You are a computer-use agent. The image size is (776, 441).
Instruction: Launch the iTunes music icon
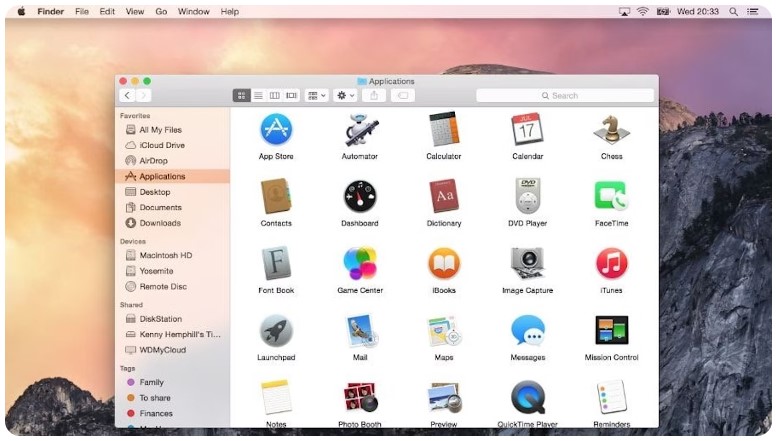(611, 263)
